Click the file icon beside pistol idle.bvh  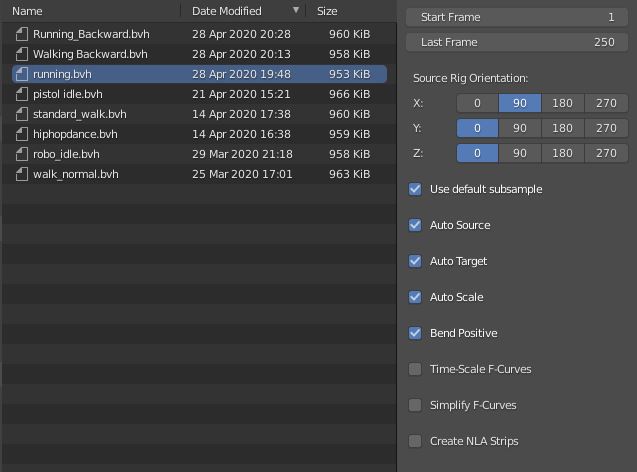[x=22, y=94]
